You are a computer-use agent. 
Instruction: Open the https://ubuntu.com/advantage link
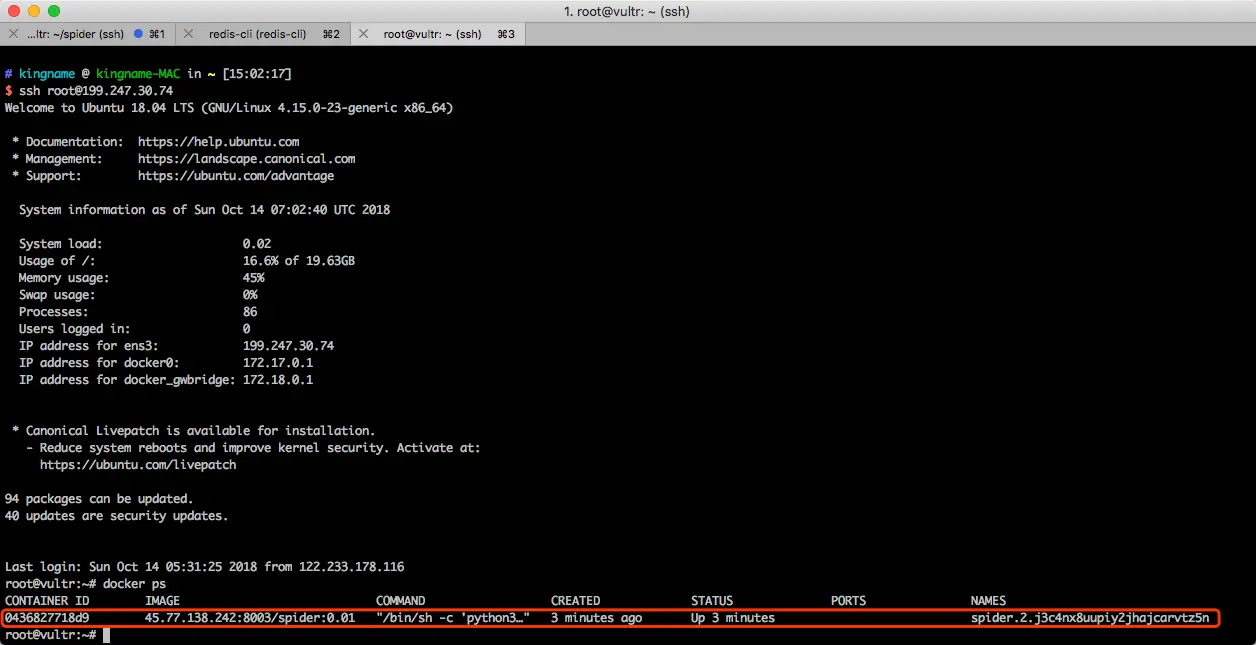pos(236,176)
